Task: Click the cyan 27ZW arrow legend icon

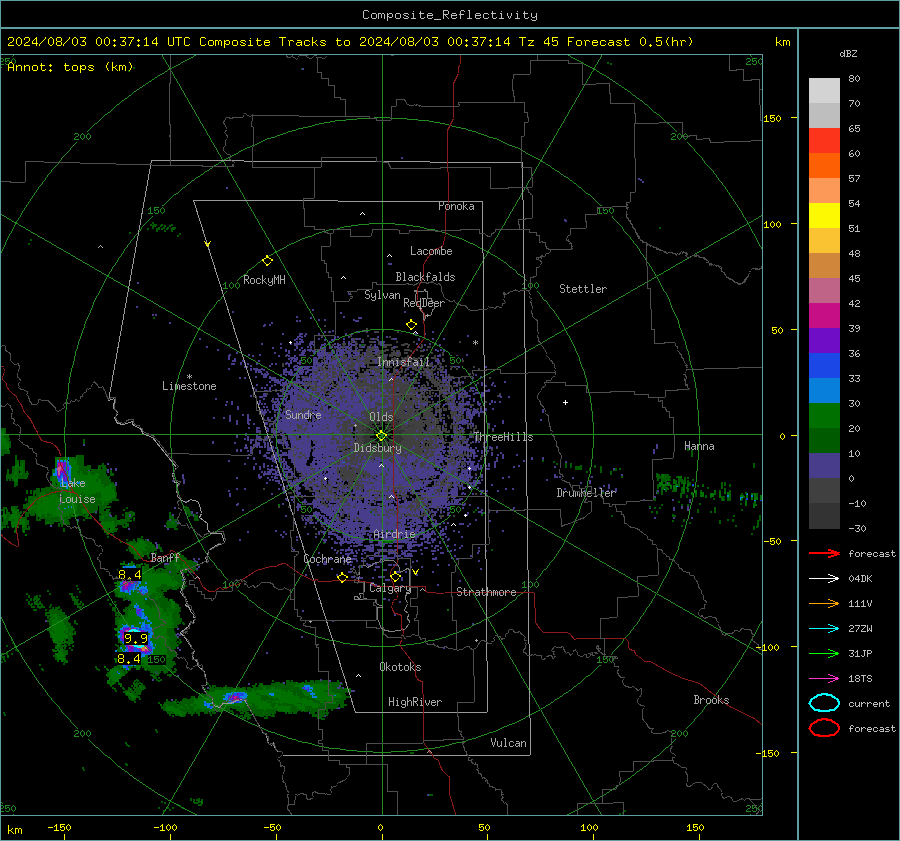Action: (x=824, y=629)
